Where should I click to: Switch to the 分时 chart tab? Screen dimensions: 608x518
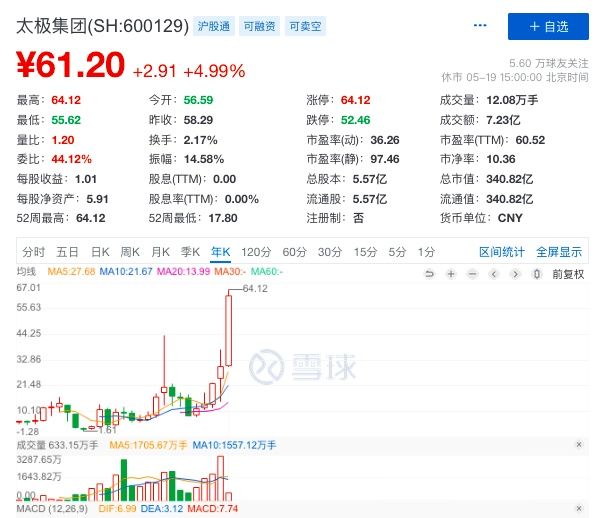click(33, 252)
